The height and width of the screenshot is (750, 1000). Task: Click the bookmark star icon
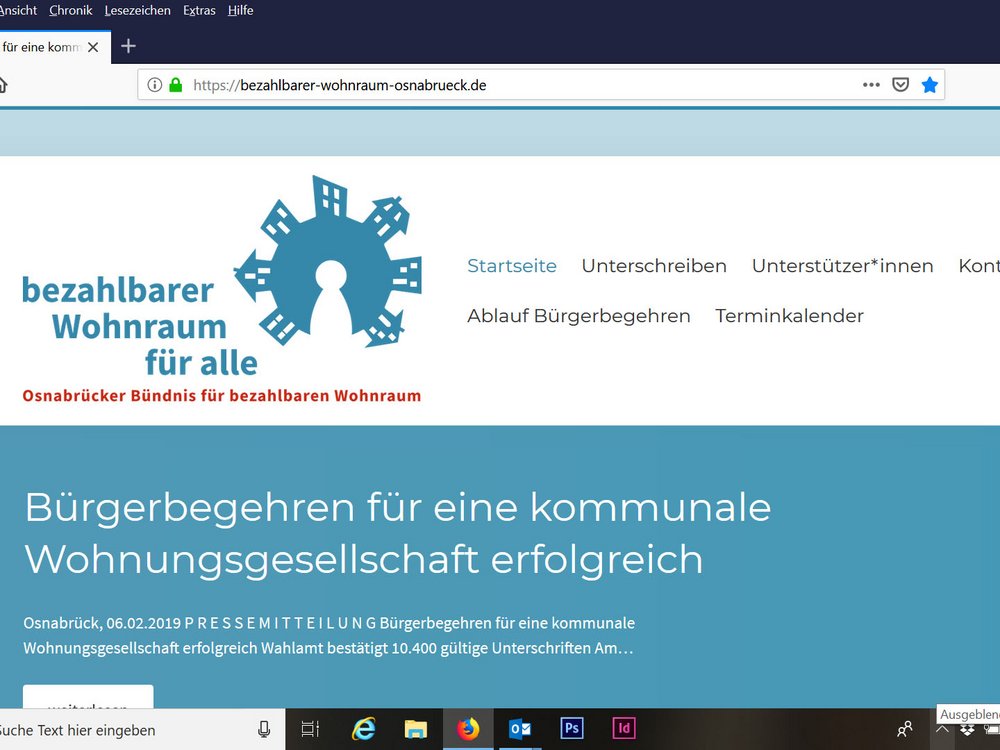click(929, 85)
